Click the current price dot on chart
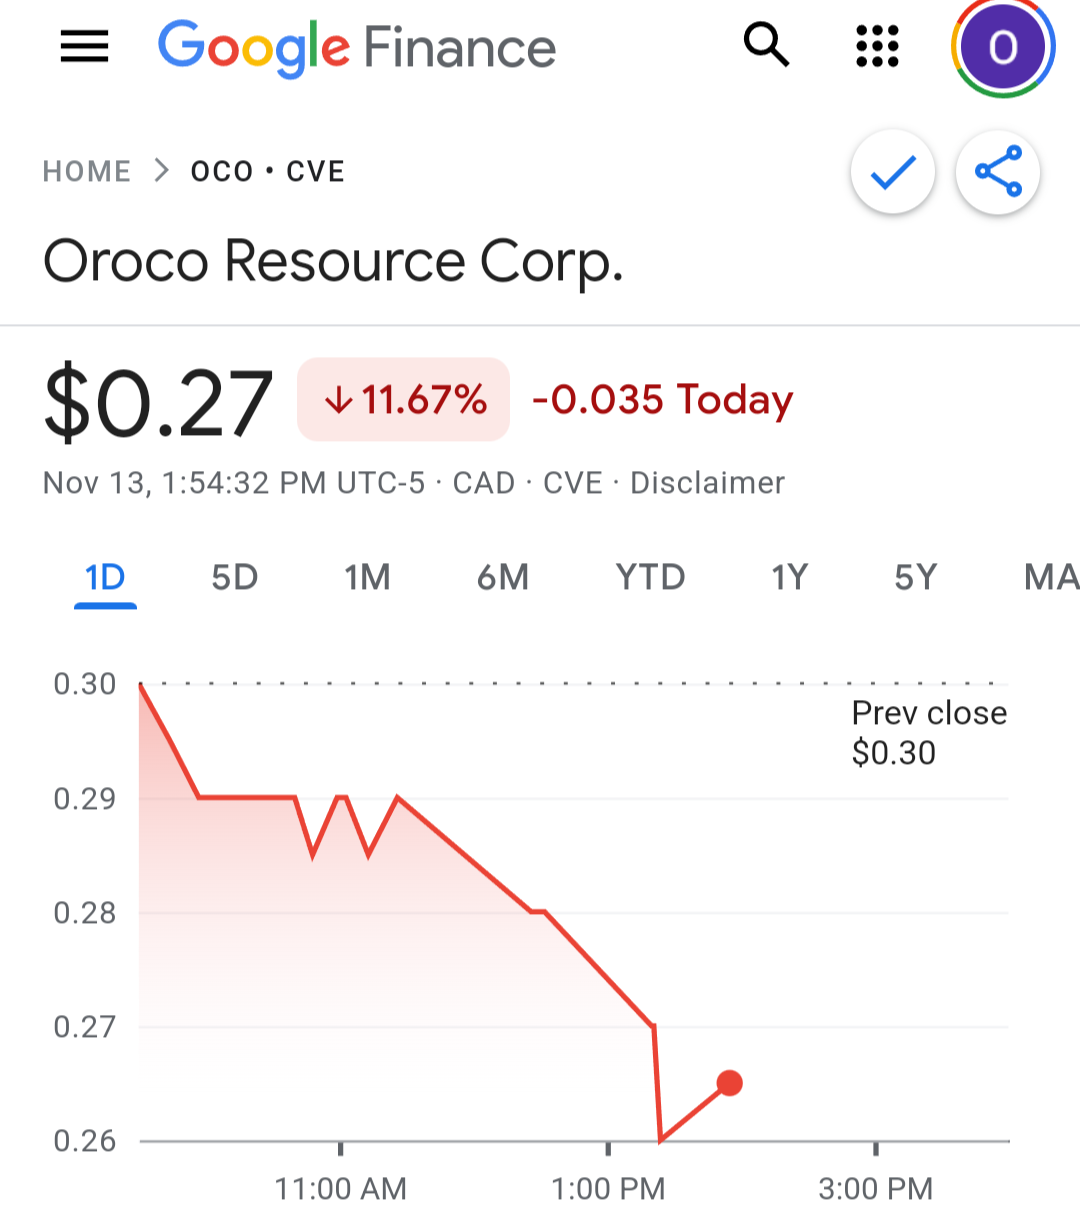 point(730,1083)
